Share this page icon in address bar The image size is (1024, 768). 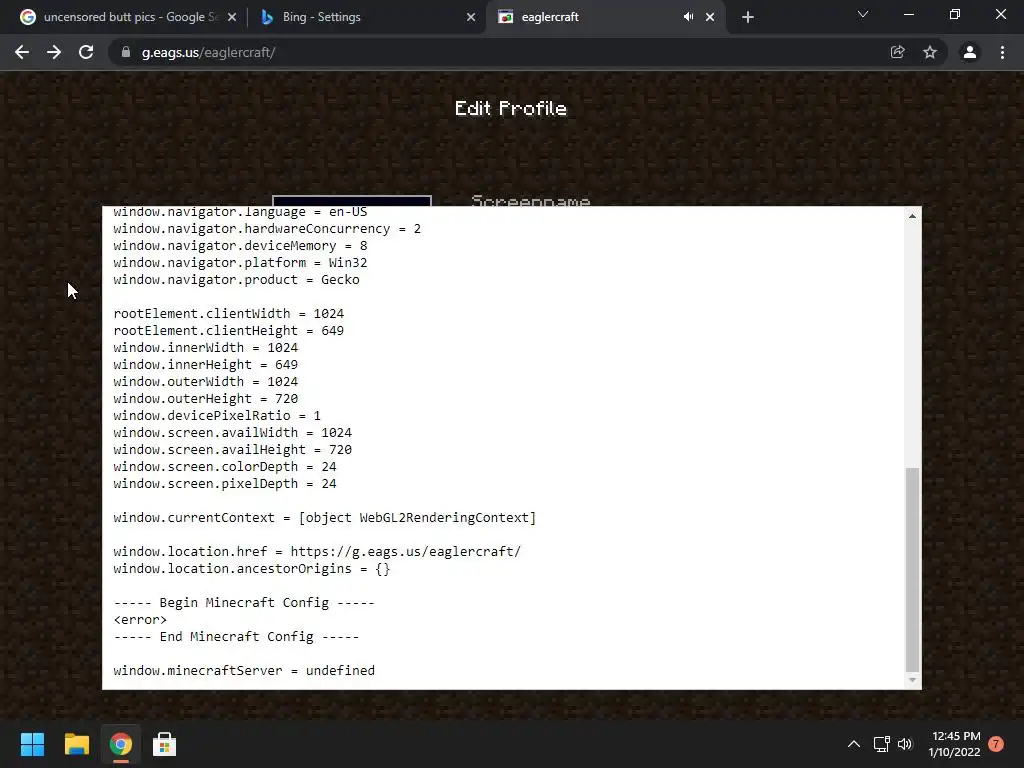[x=898, y=52]
